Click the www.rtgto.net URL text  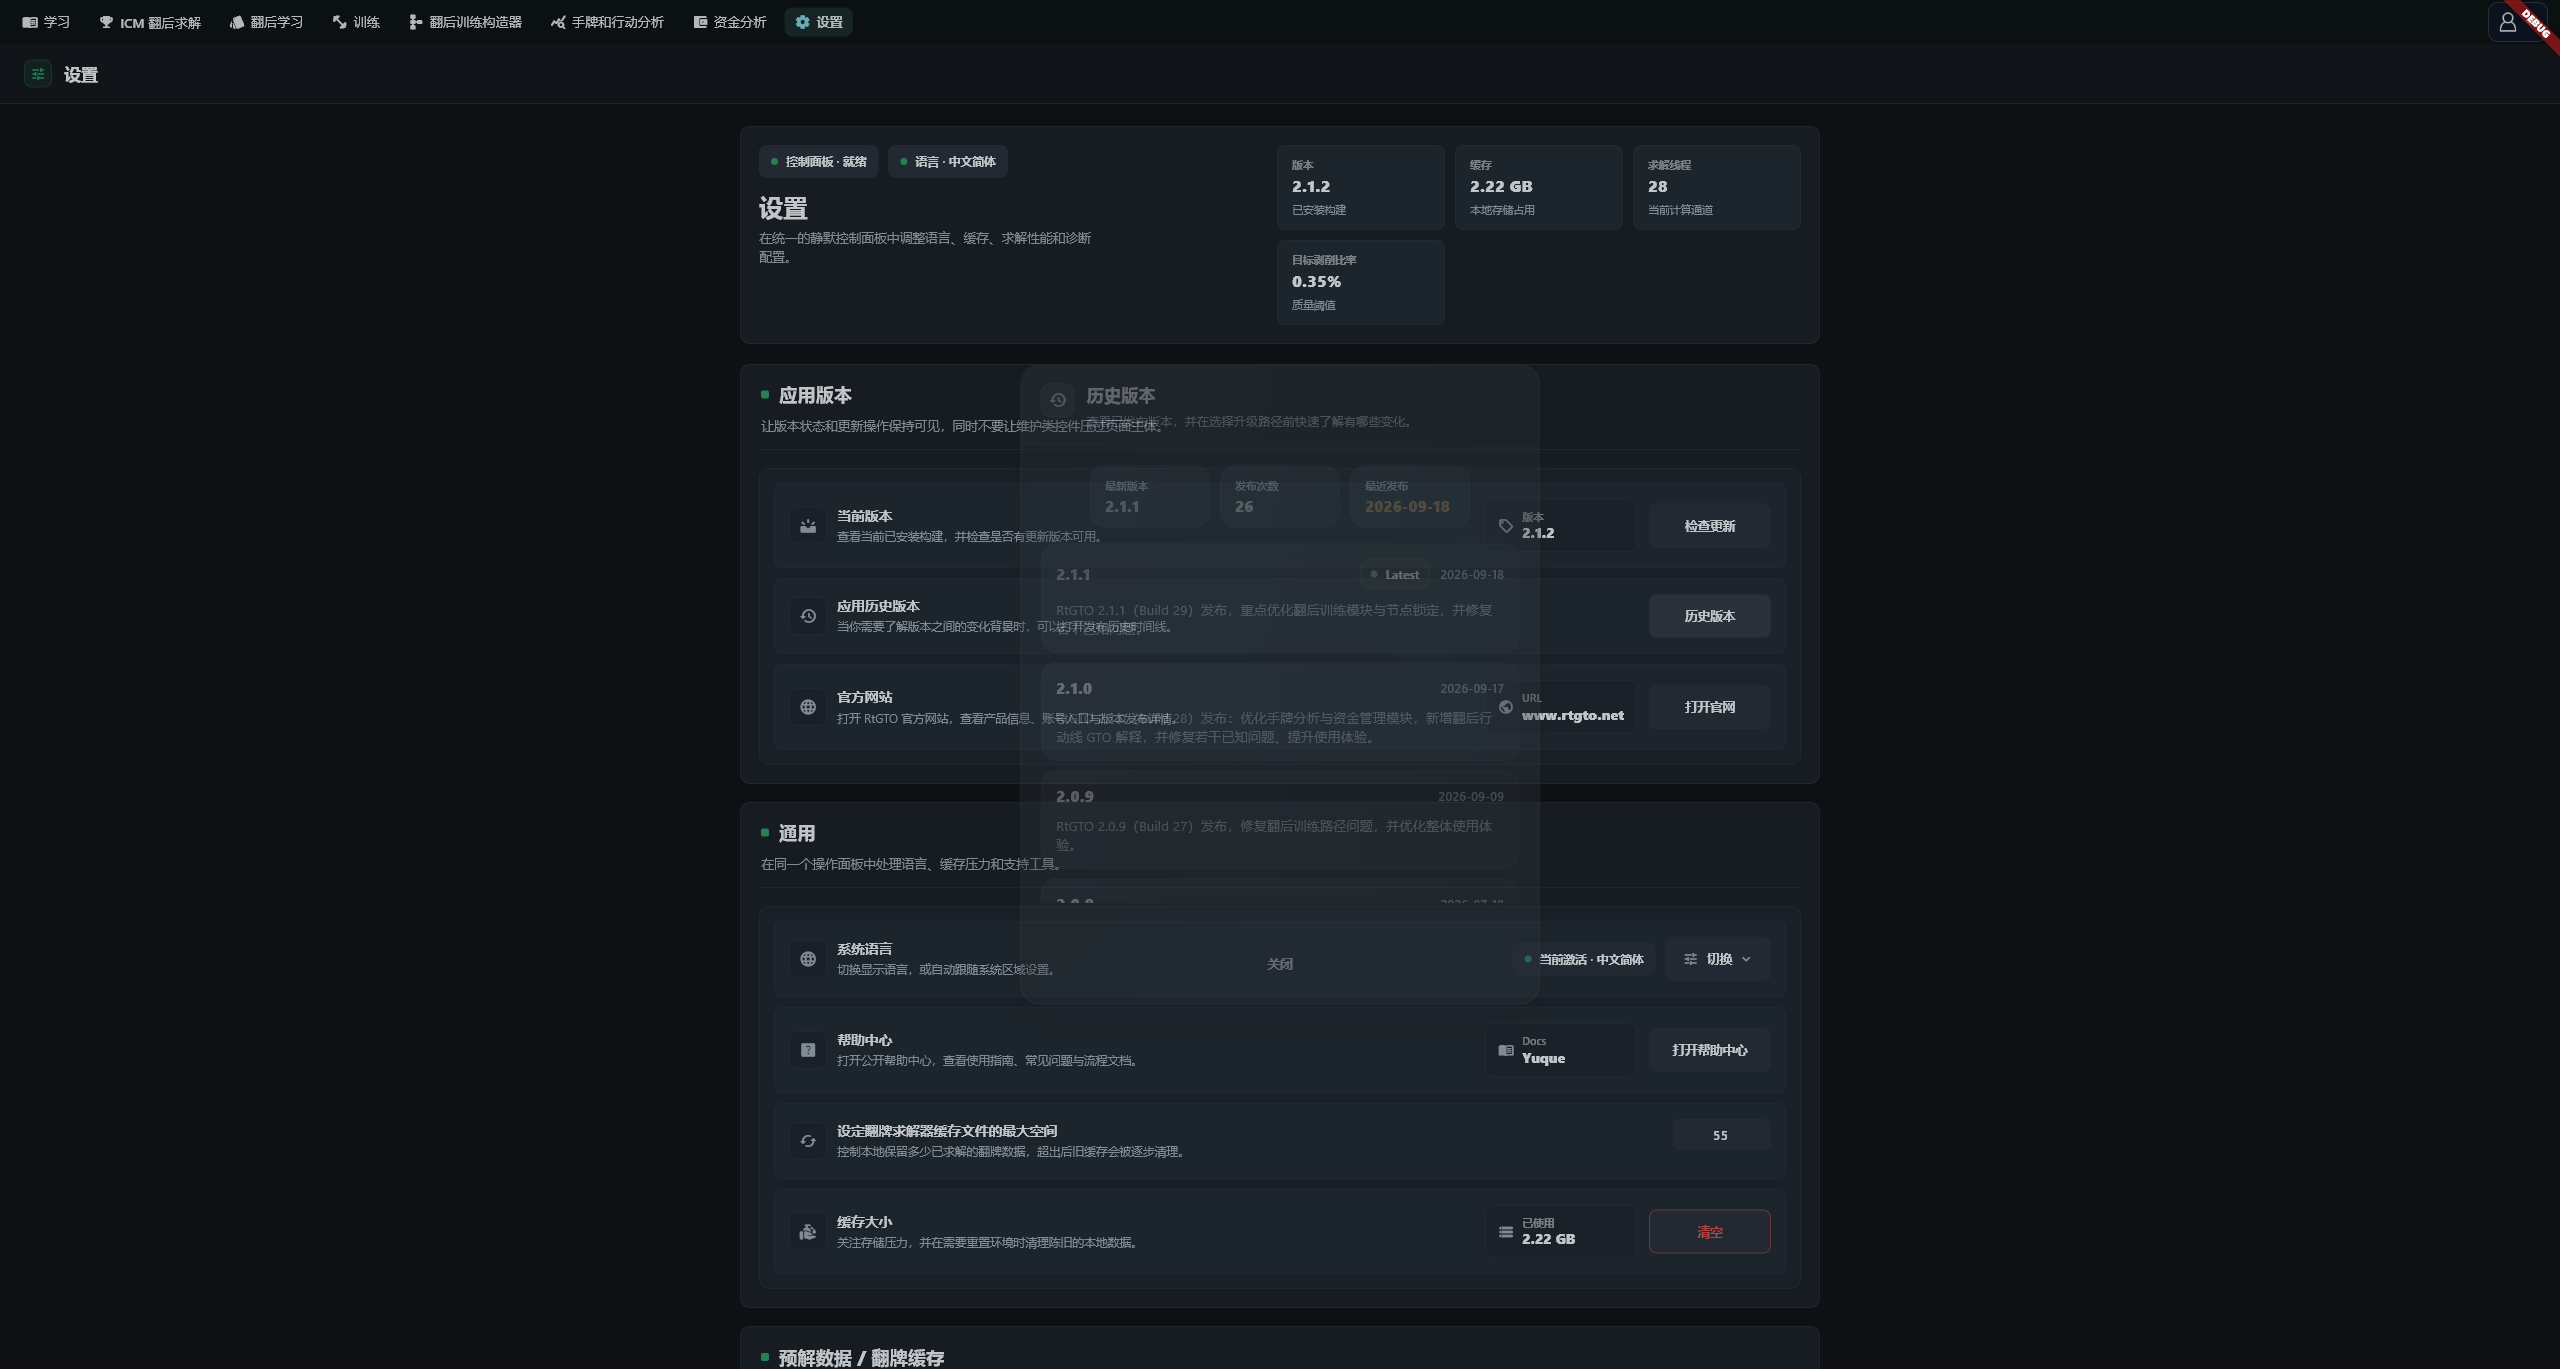1572,715
